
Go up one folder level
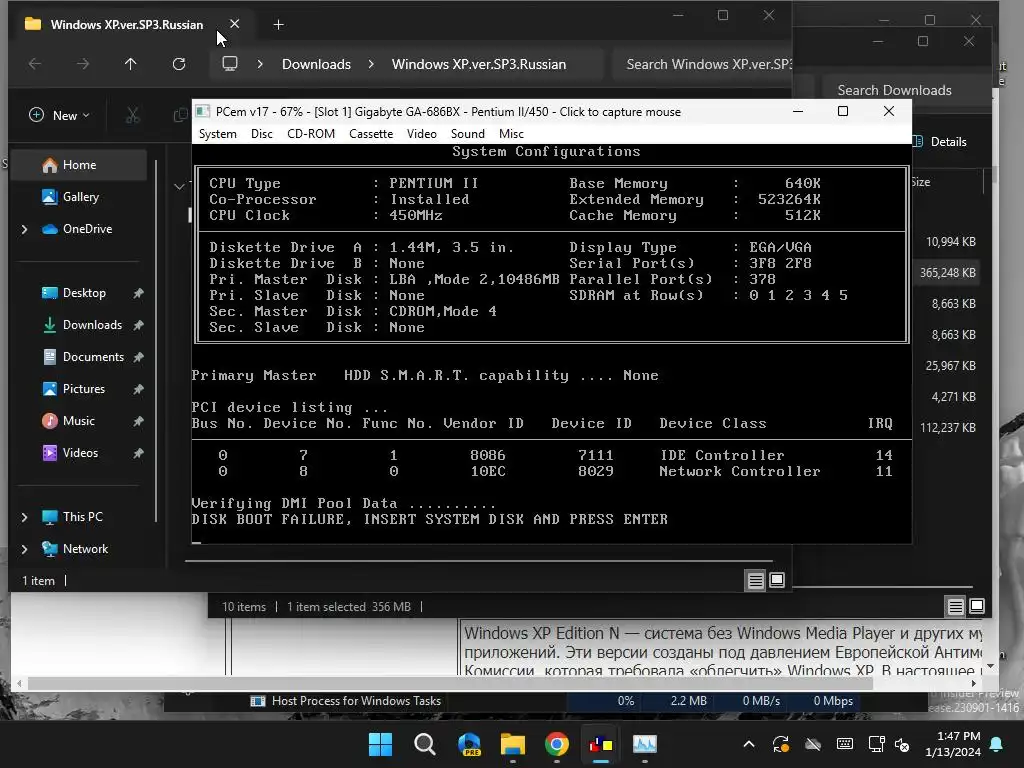(131, 64)
